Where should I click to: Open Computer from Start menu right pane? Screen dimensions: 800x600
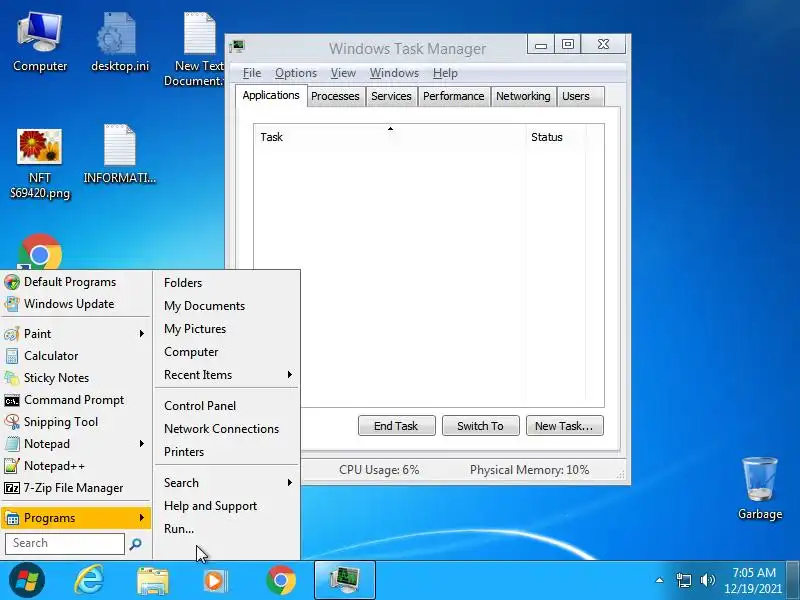227,352
